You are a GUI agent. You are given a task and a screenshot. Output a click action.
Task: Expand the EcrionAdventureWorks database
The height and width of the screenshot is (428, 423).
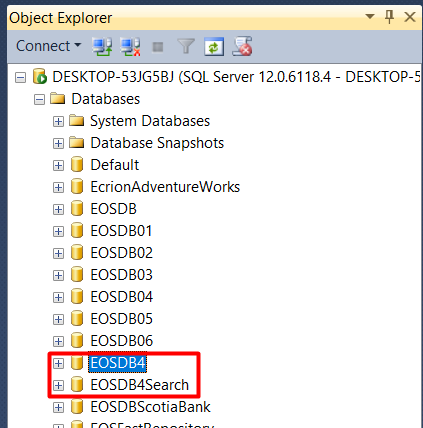click(x=58, y=187)
